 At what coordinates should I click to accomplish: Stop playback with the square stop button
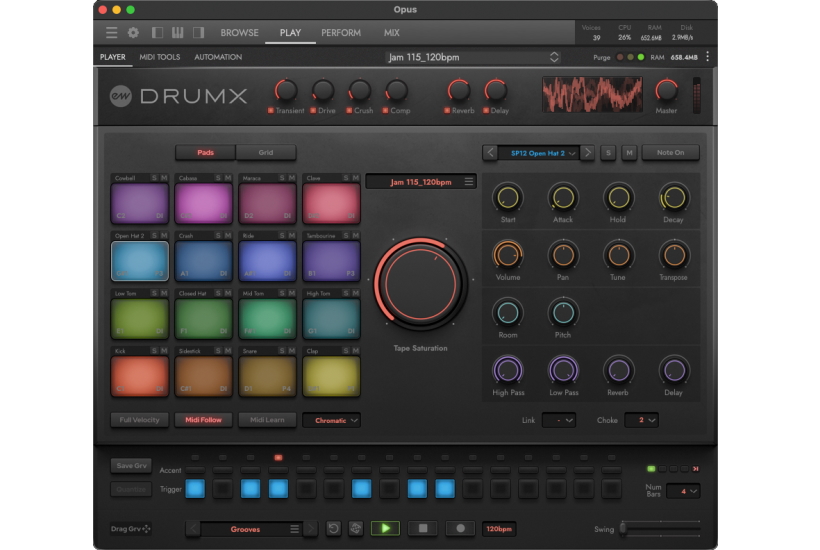point(423,529)
